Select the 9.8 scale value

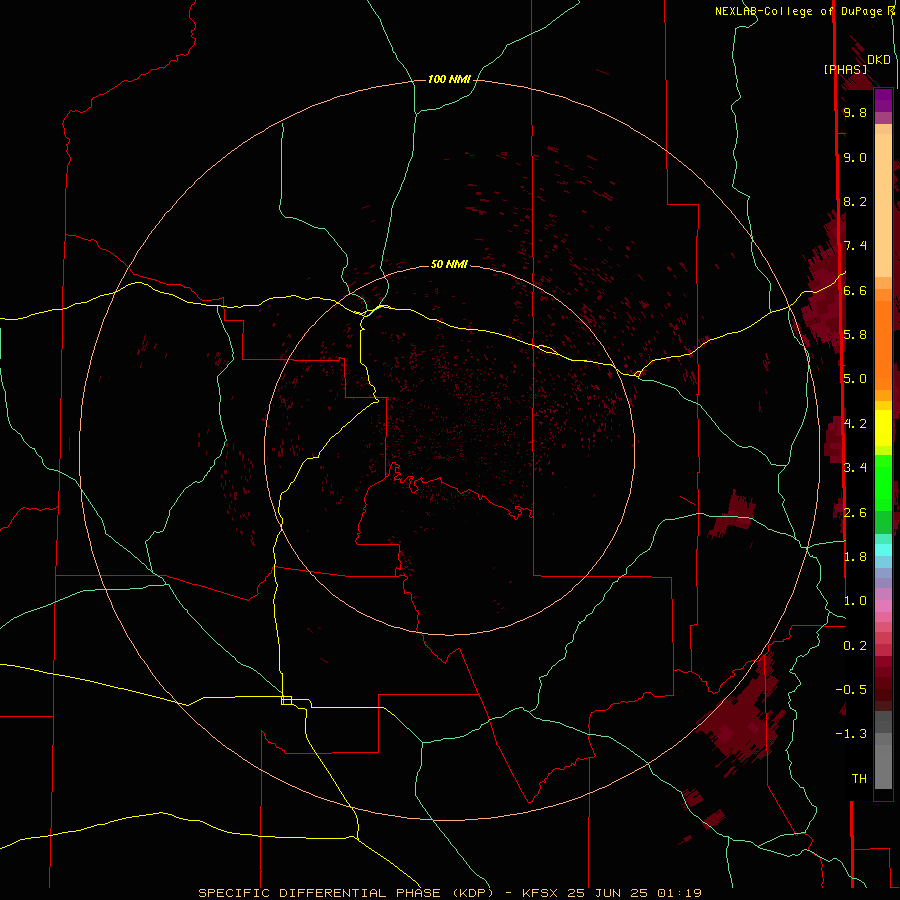[855, 112]
